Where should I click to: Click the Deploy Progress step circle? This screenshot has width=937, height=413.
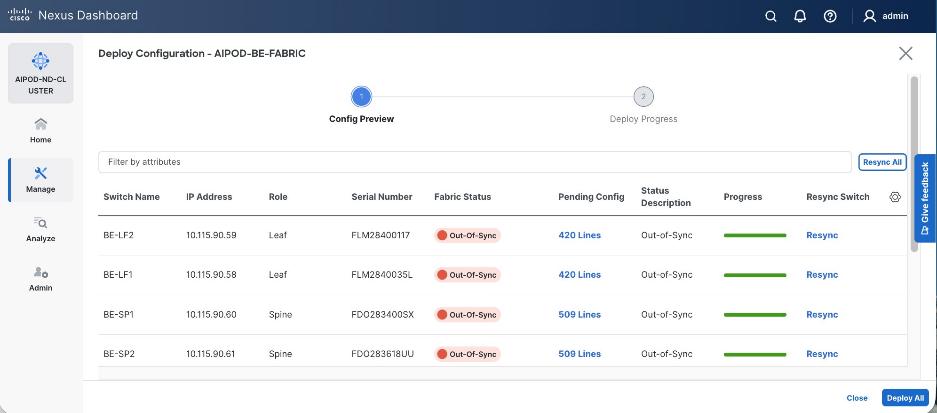[x=643, y=97]
